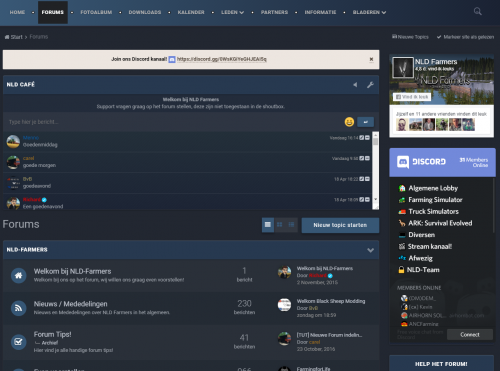Open the search magnifier icon
The width and height of the screenshot is (500, 371).
point(478,12)
